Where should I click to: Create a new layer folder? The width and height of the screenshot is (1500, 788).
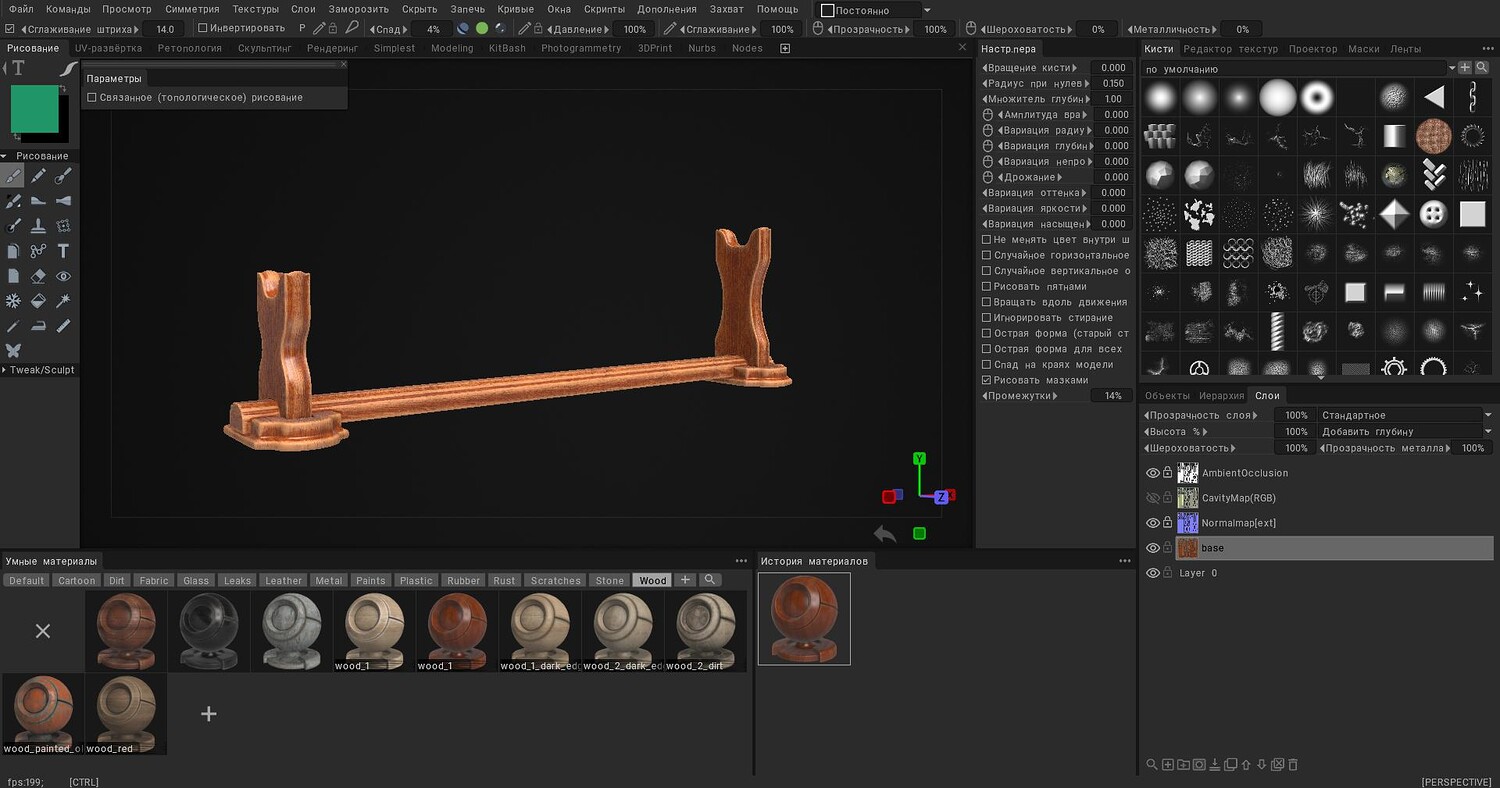[x=1184, y=765]
